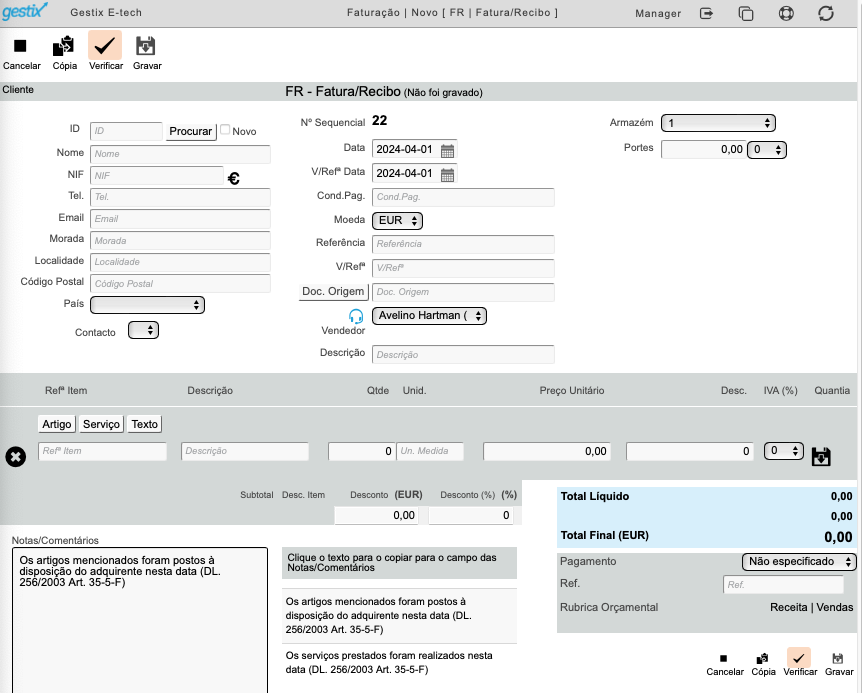Click the V/Refª text input field

[x=463, y=268]
